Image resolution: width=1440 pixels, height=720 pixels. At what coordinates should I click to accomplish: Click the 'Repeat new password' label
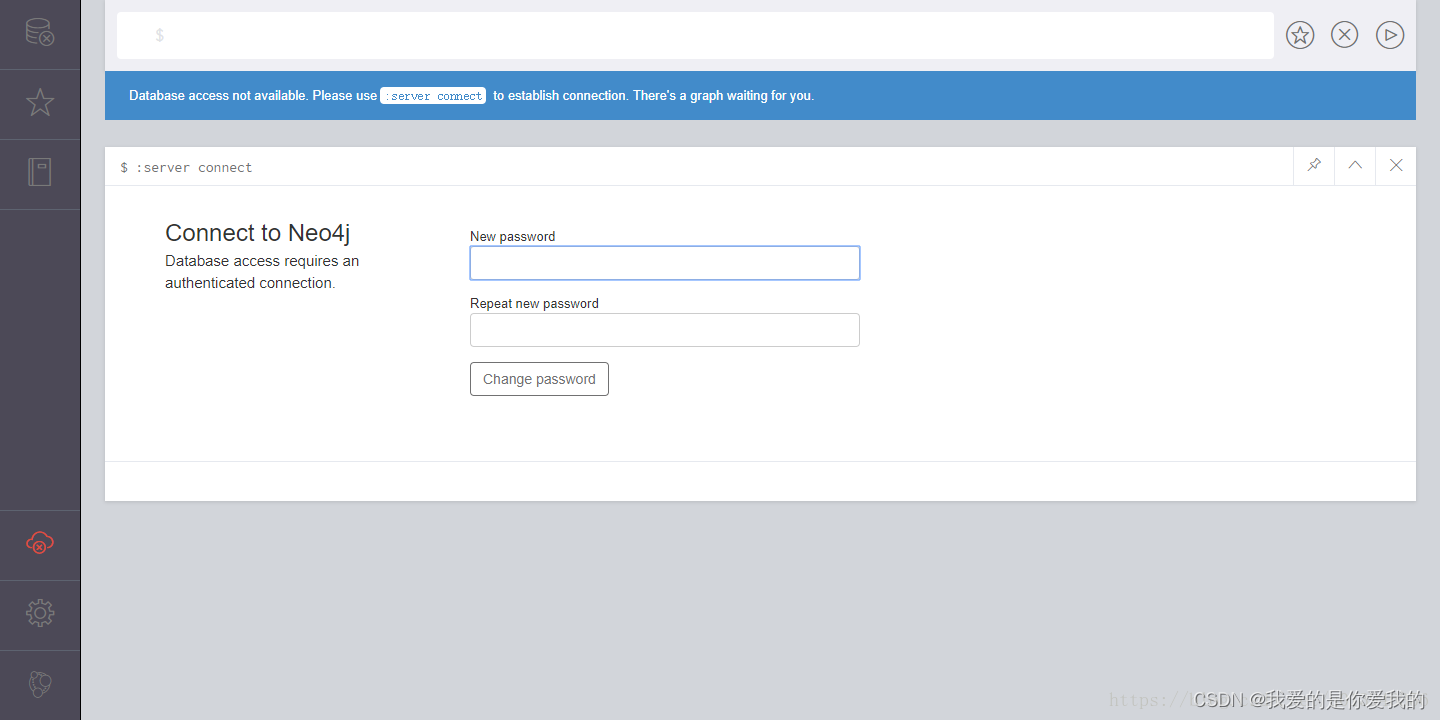[x=534, y=304]
